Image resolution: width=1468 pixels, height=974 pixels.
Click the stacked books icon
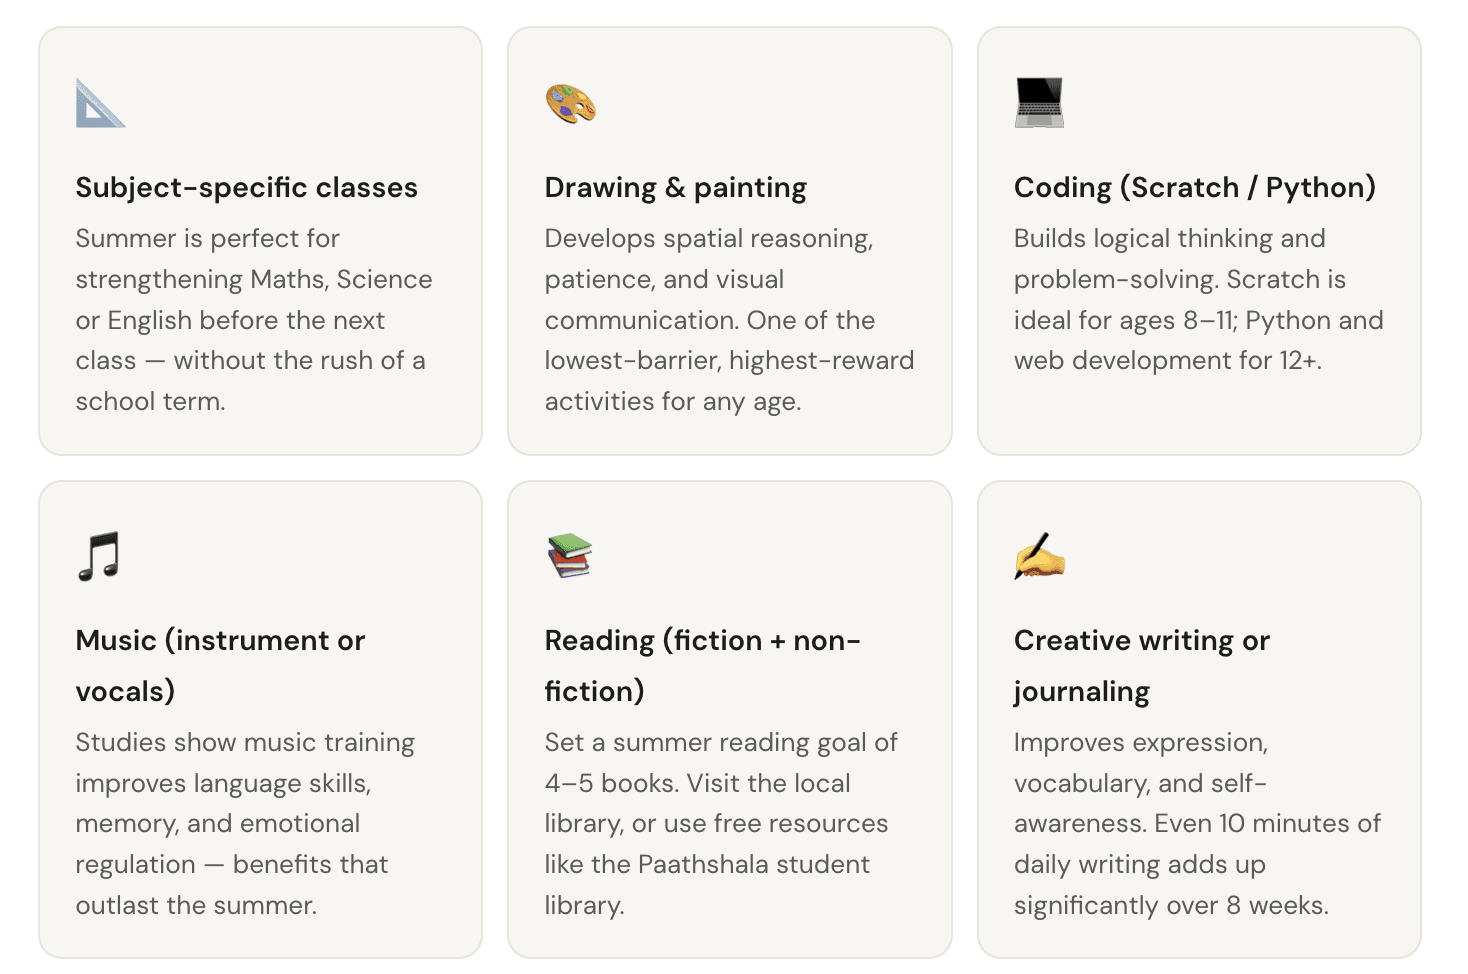click(570, 556)
